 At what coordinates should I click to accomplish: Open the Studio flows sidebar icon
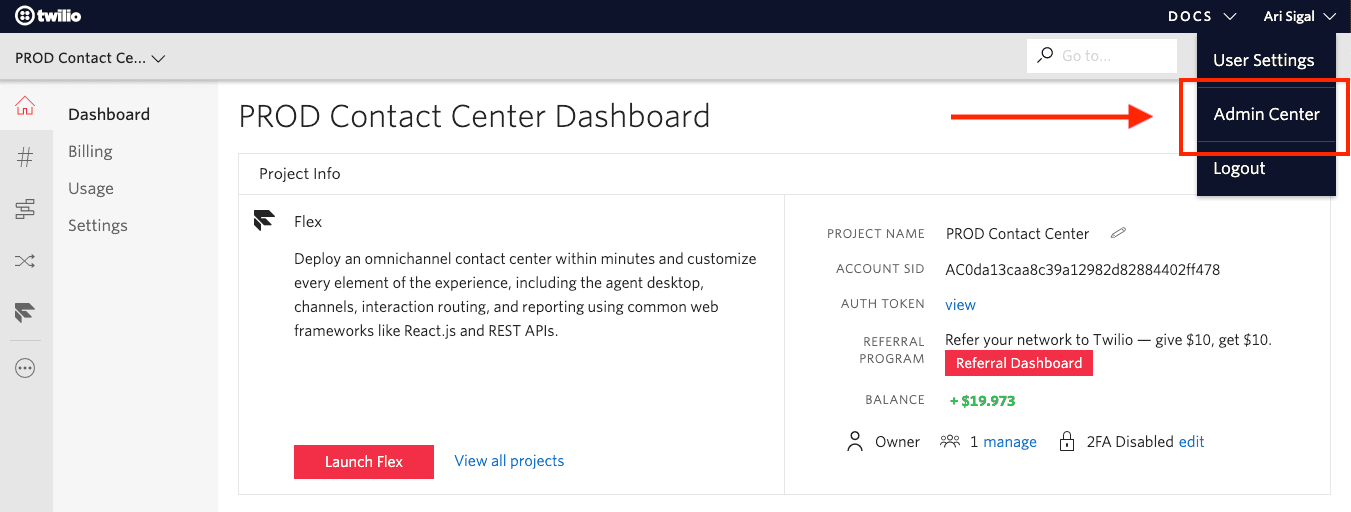coord(25,209)
